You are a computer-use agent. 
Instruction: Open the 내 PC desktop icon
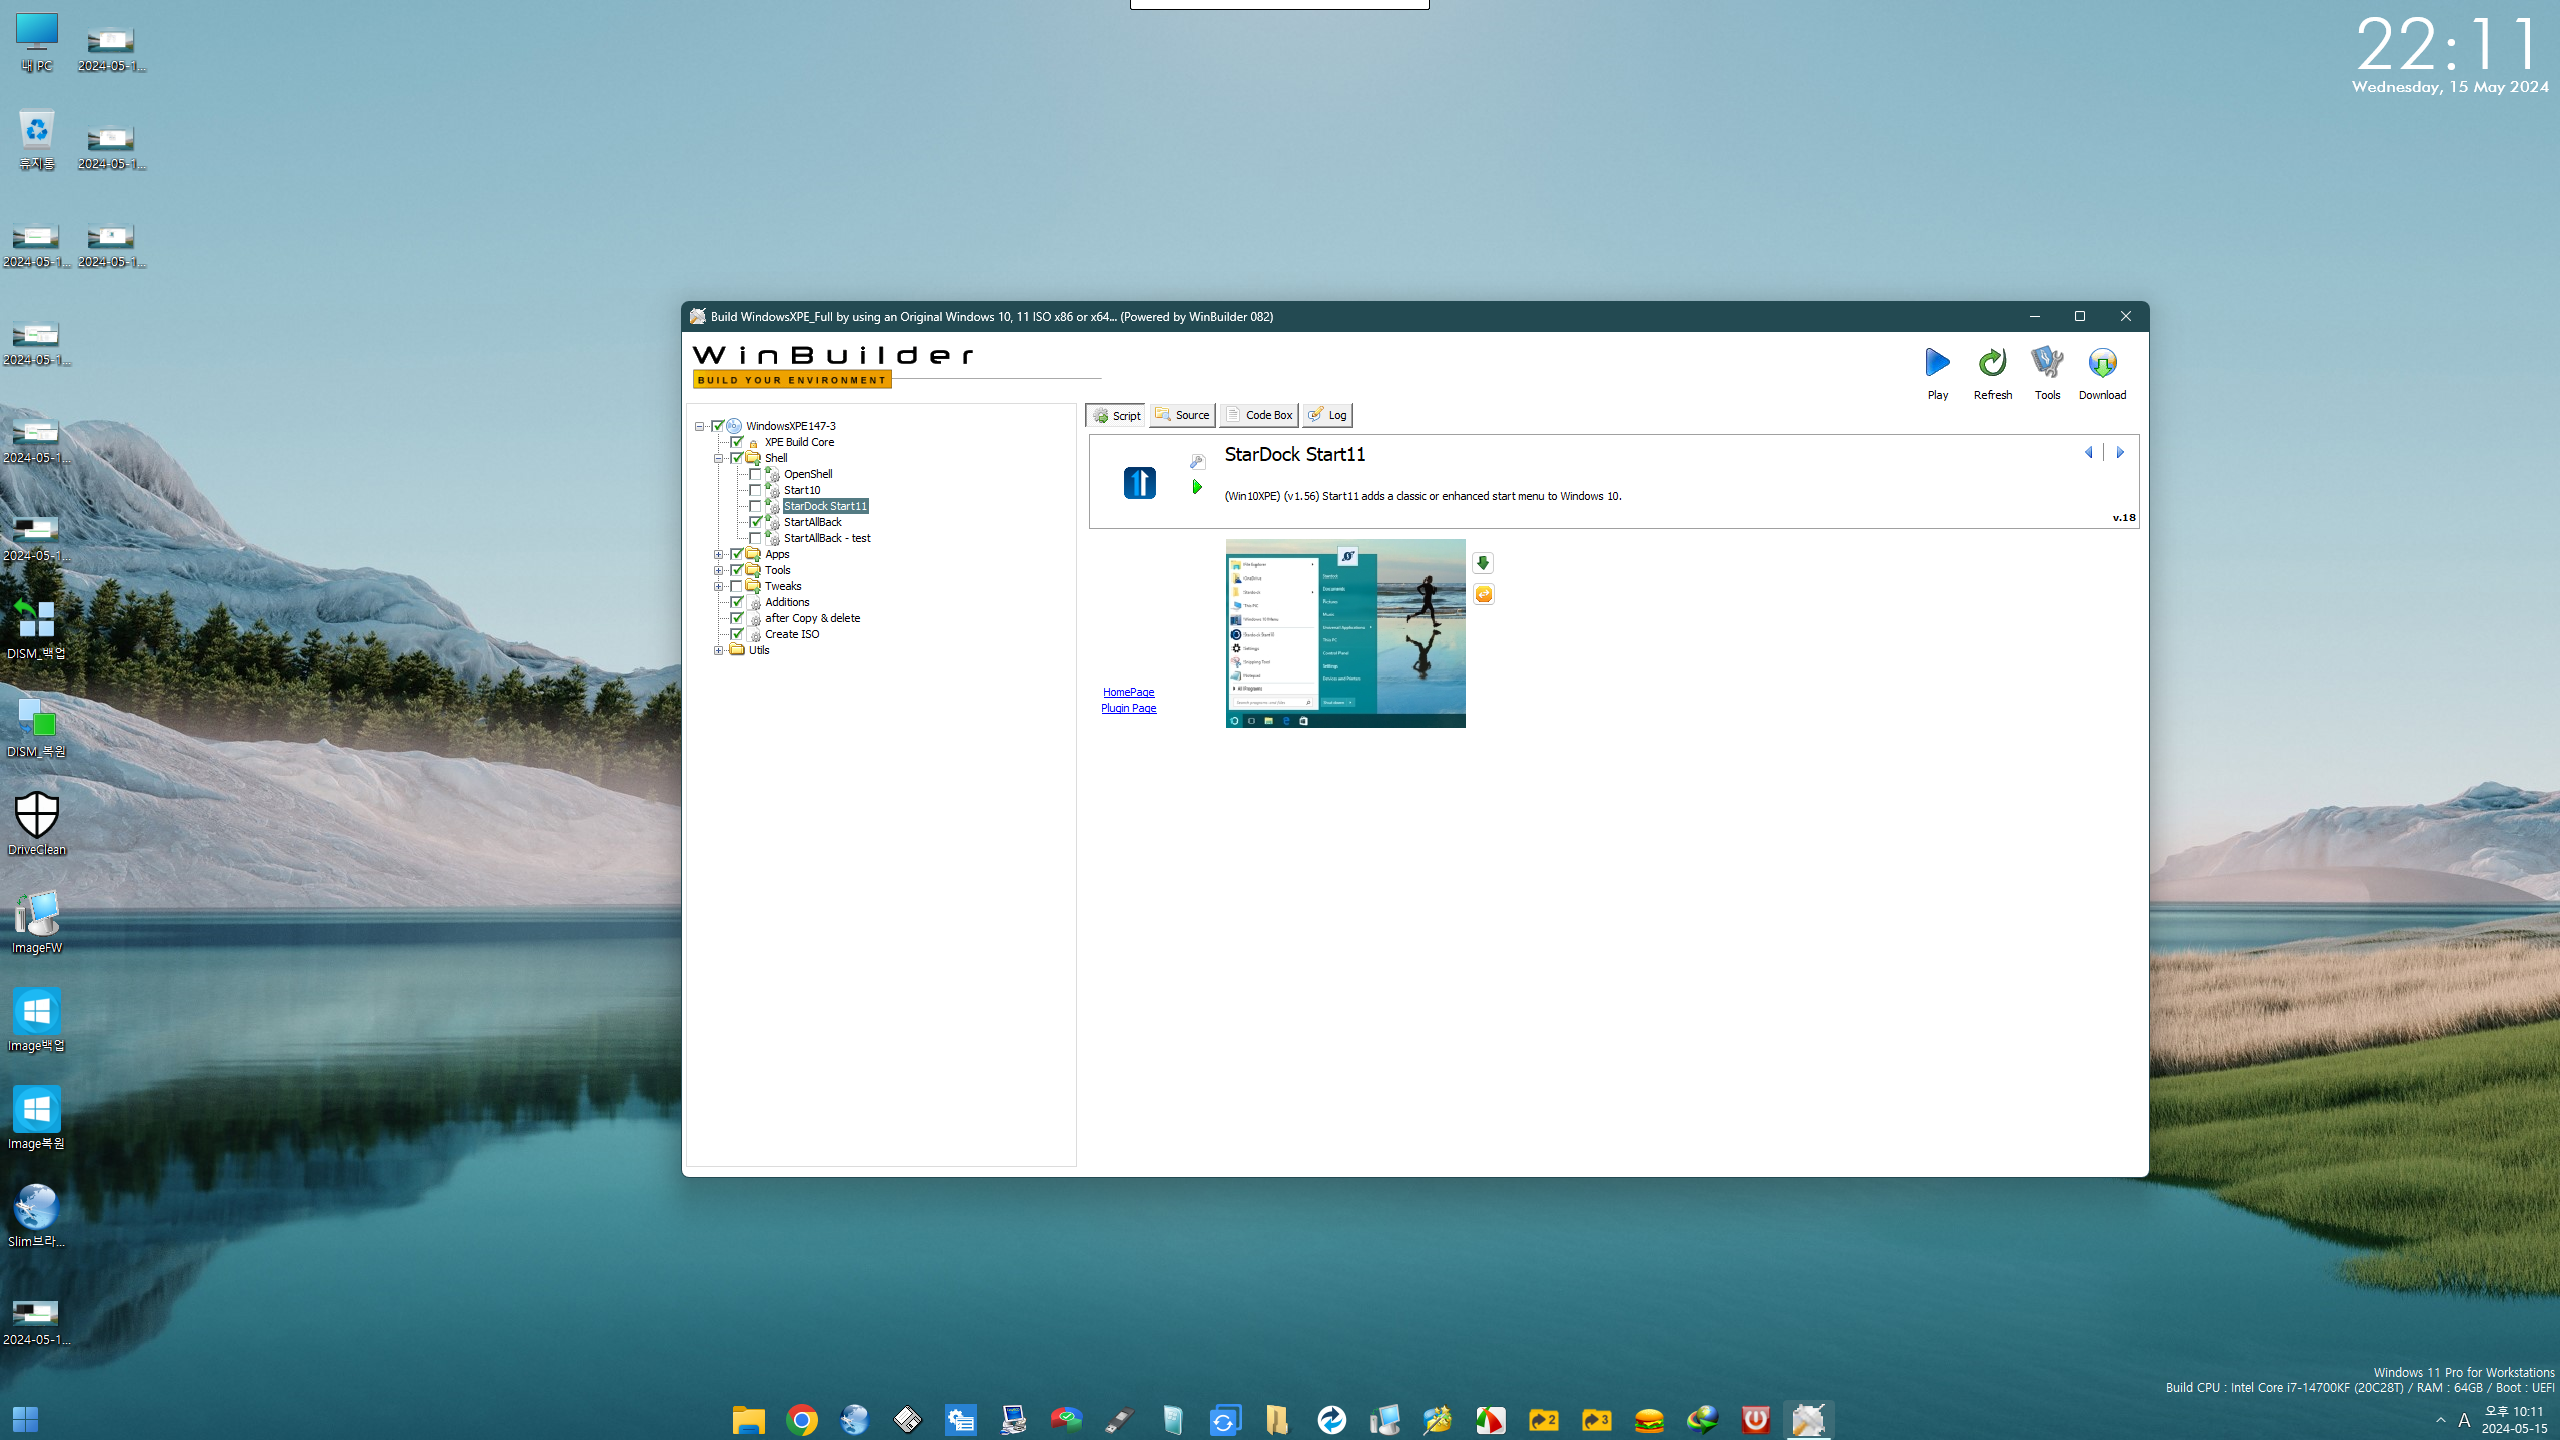pos(37,43)
